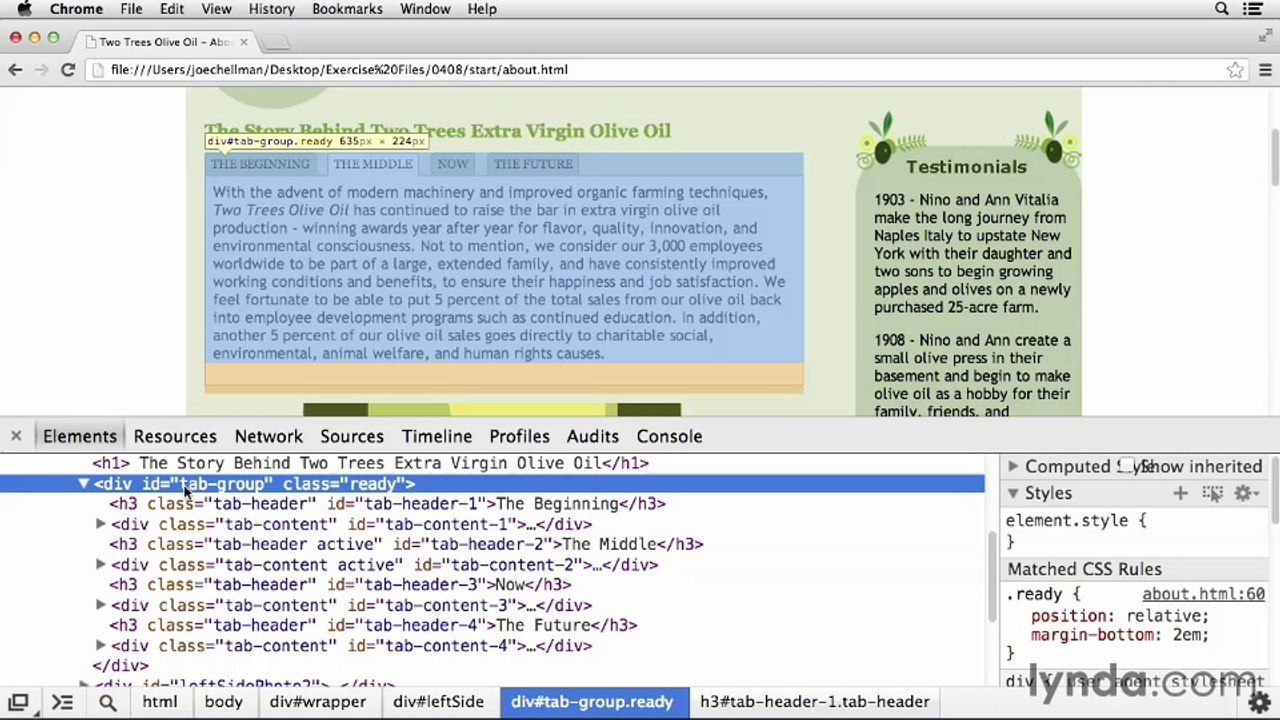Open the History menu
Viewport: 1280px width, 720px height.
[x=271, y=9]
